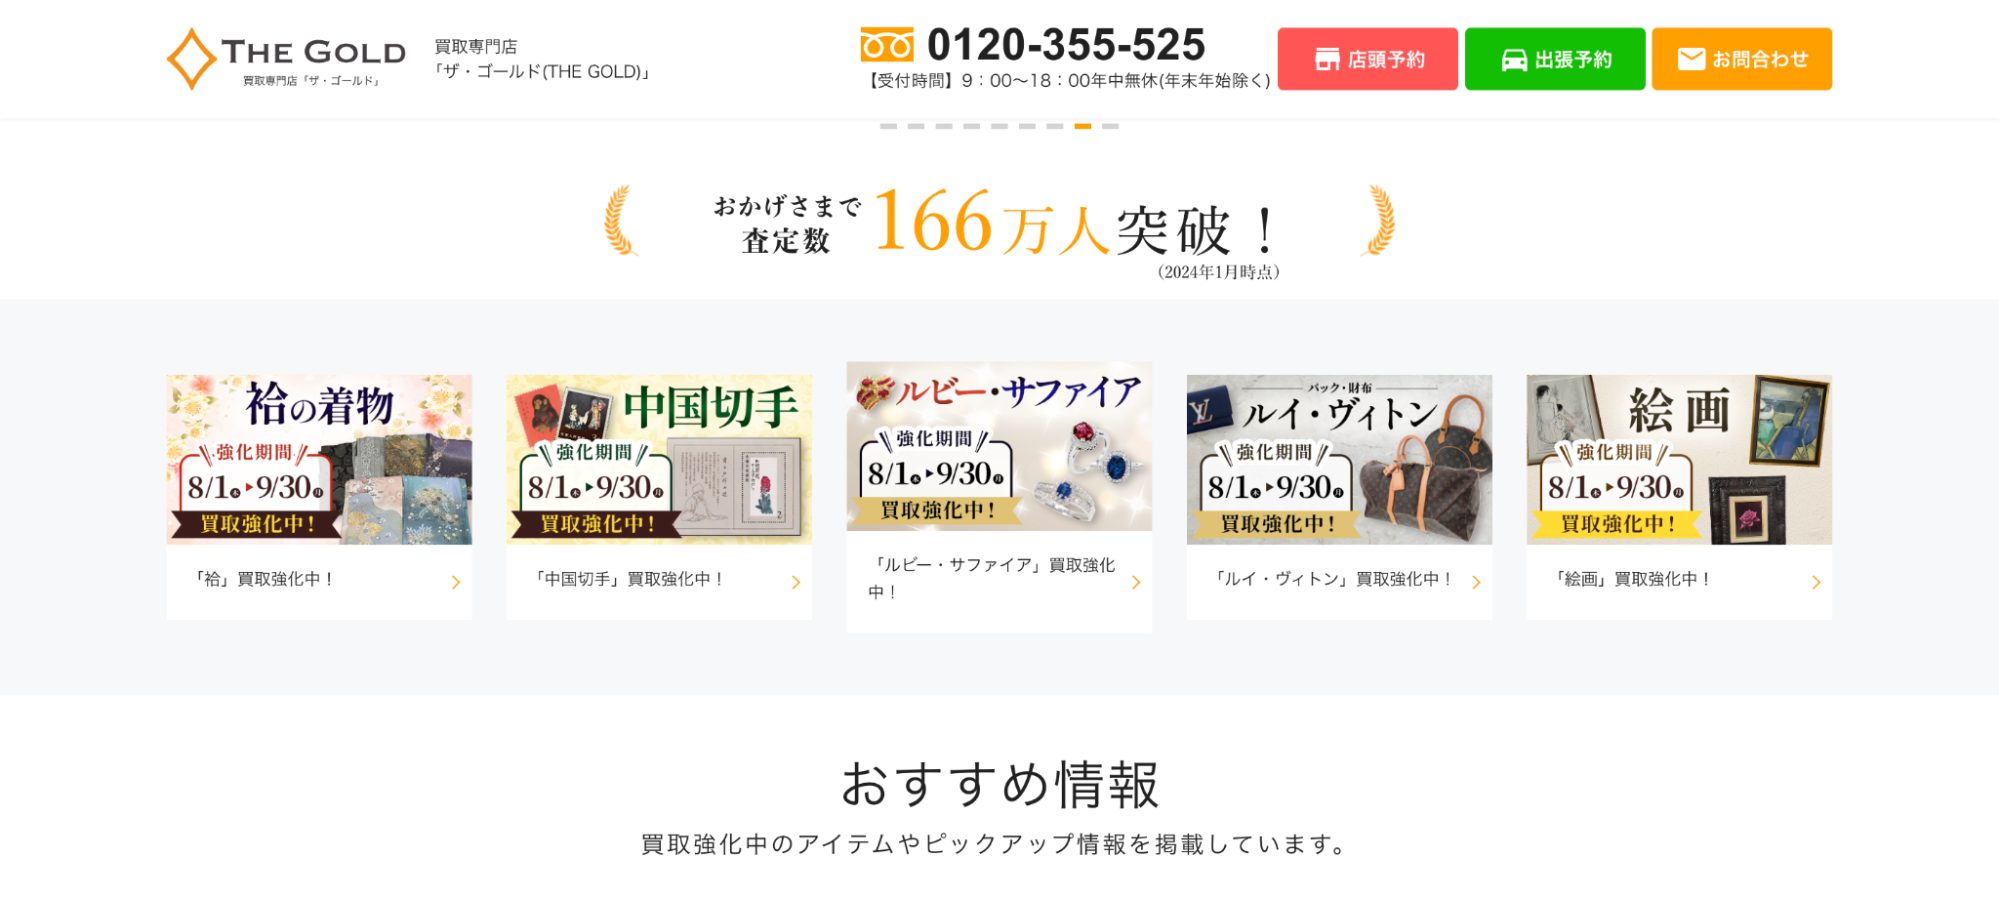Click arrow next to 「絵画」買取強化中！
The height and width of the screenshot is (905, 1999).
click(1816, 582)
